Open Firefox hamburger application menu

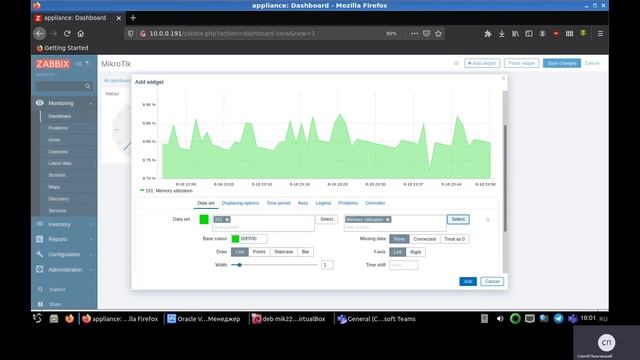[600, 33]
